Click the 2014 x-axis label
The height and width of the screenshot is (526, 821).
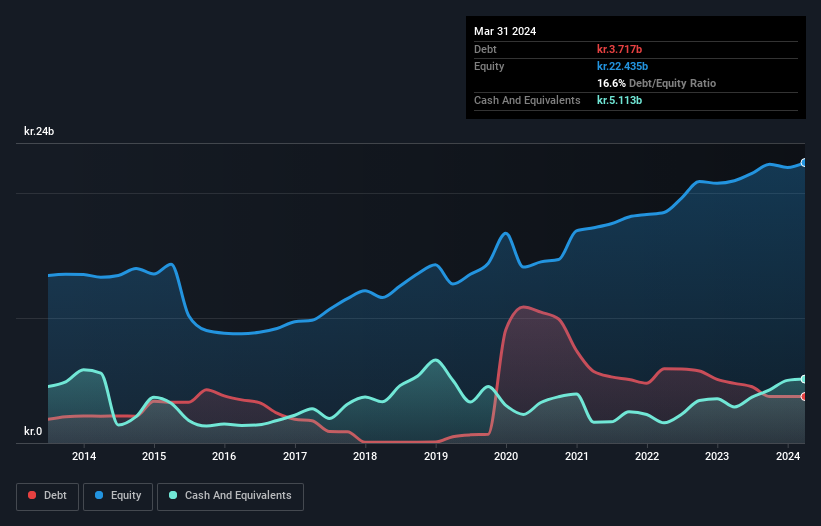(84, 456)
